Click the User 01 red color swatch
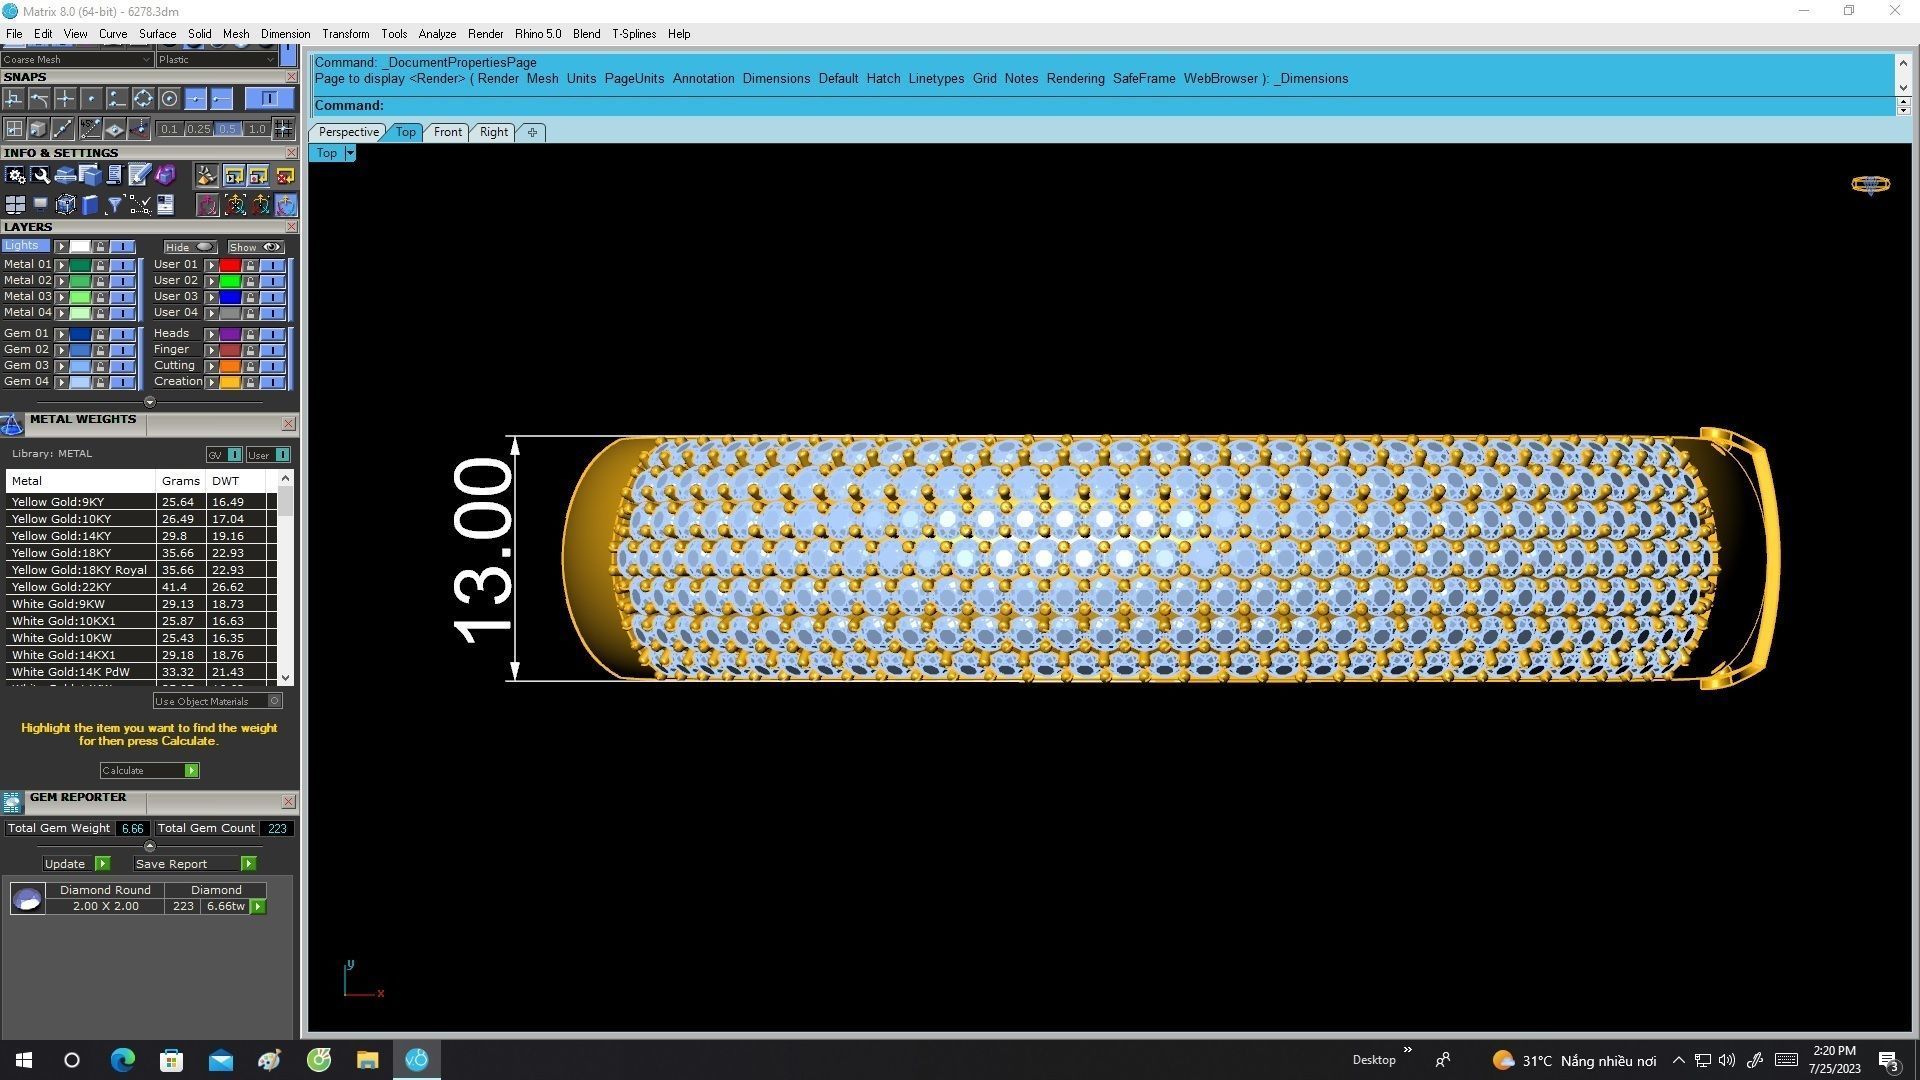The width and height of the screenshot is (1920, 1080). [x=230, y=265]
